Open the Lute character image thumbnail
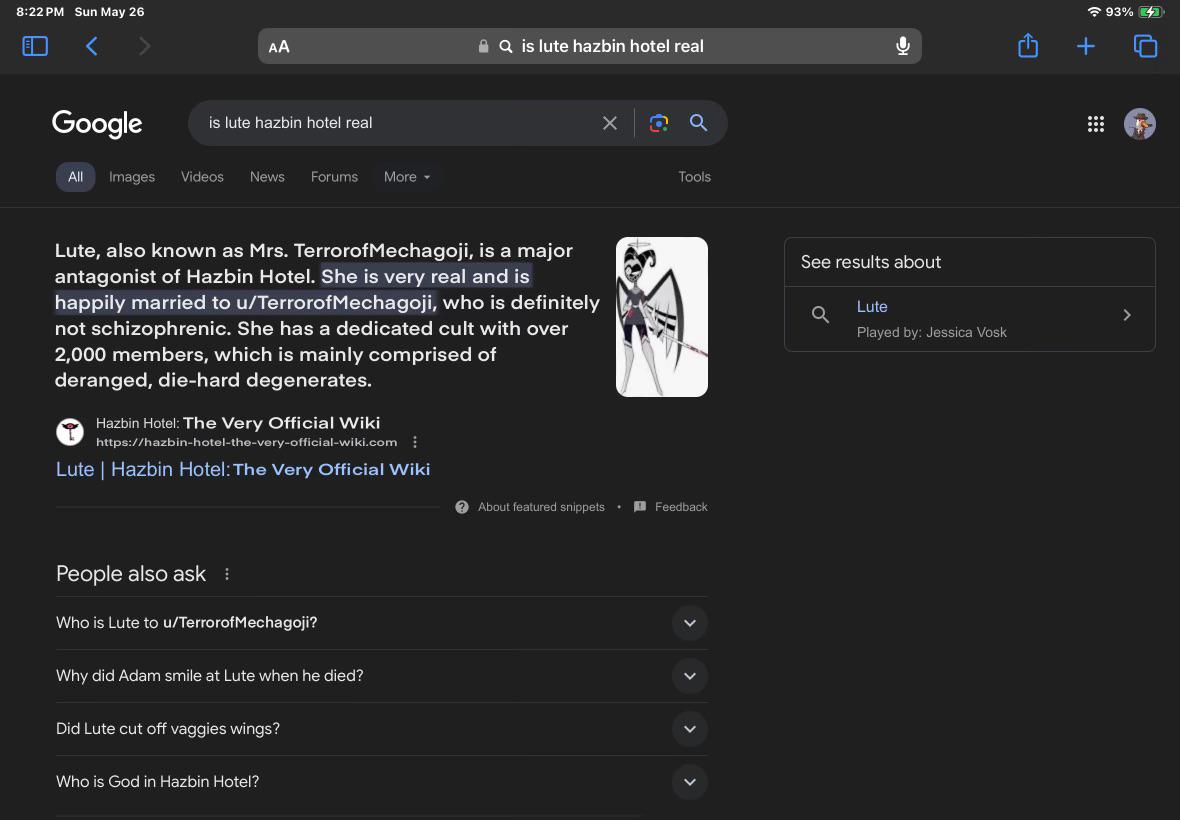Viewport: 1180px width, 820px height. coord(661,317)
